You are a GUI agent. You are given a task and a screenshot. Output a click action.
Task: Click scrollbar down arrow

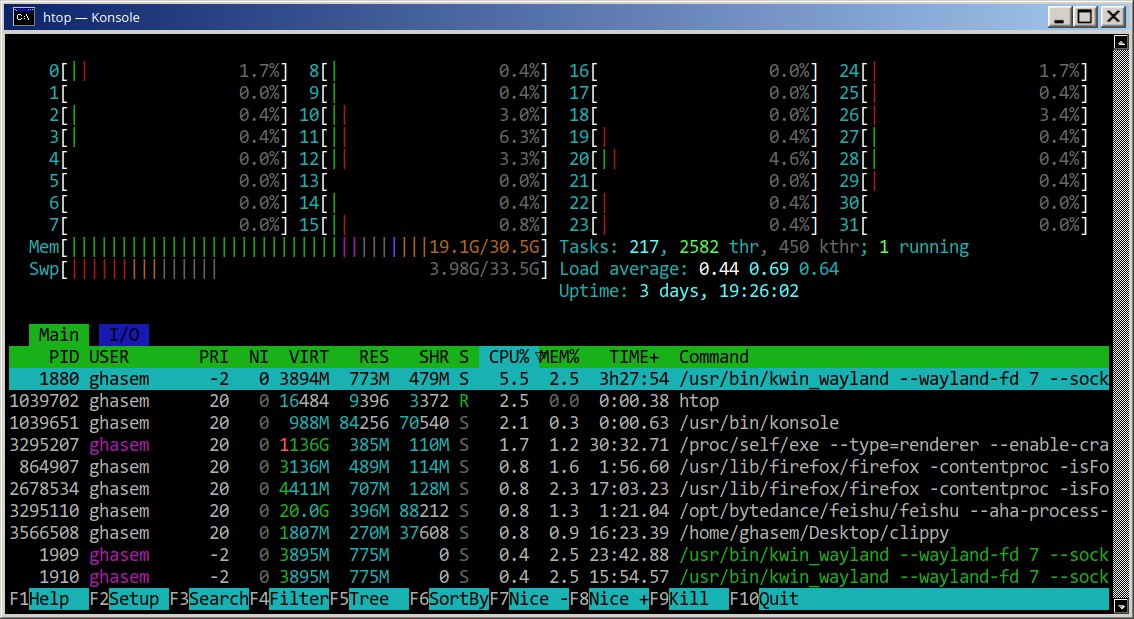click(x=1120, y=606)
